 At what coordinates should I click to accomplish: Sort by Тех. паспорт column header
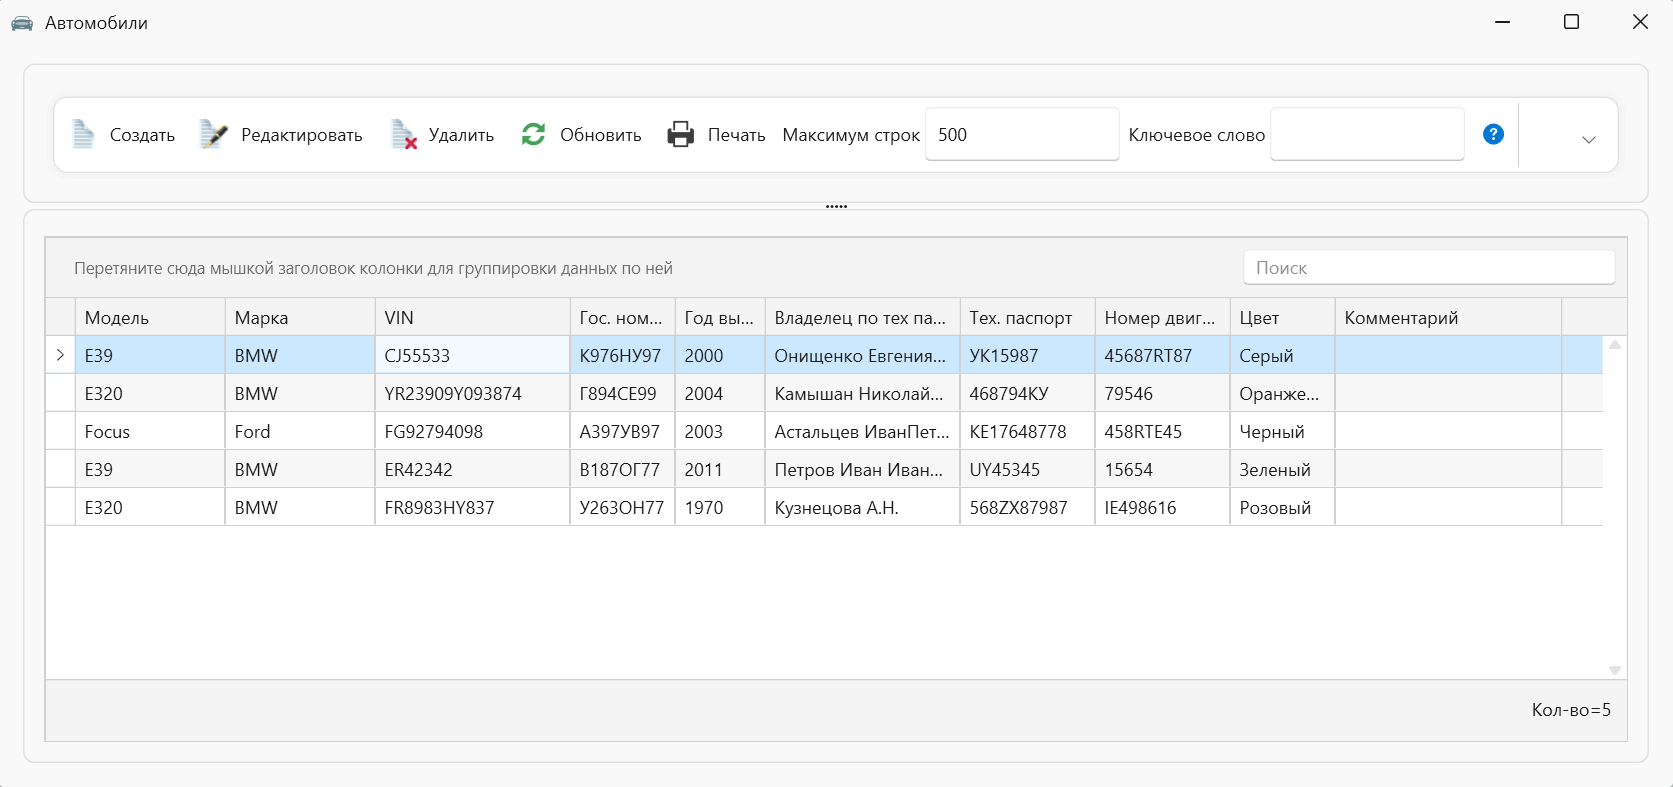pos(1028,317)
